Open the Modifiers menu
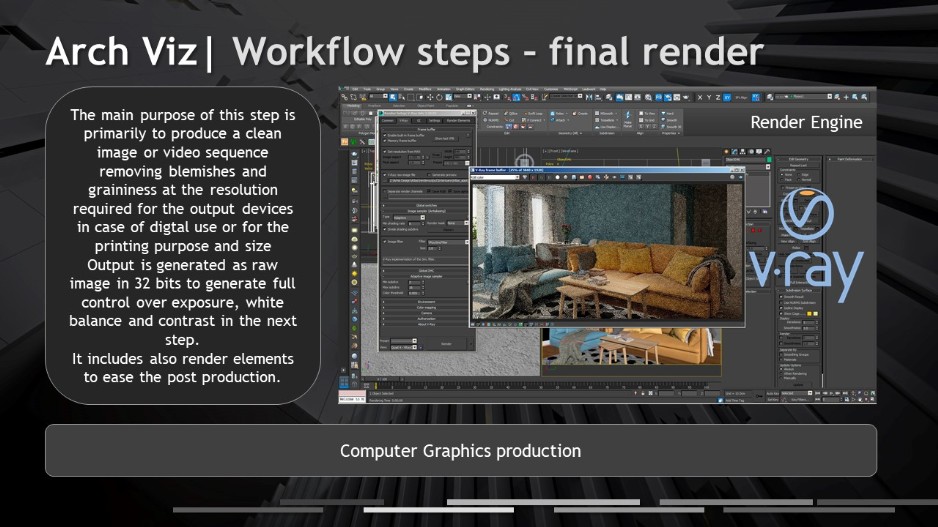This screenshot has height=527, width=938. coord(424,89)
